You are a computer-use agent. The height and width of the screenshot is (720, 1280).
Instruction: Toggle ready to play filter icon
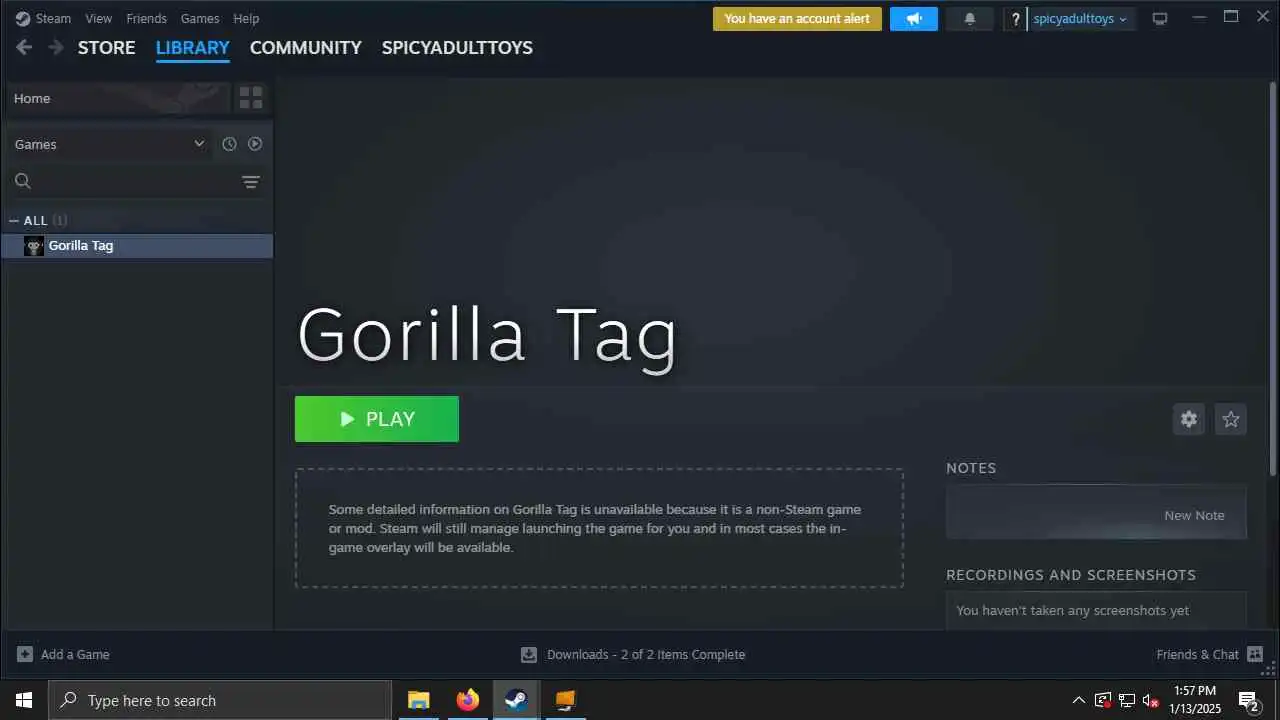(x=255, y=144)
